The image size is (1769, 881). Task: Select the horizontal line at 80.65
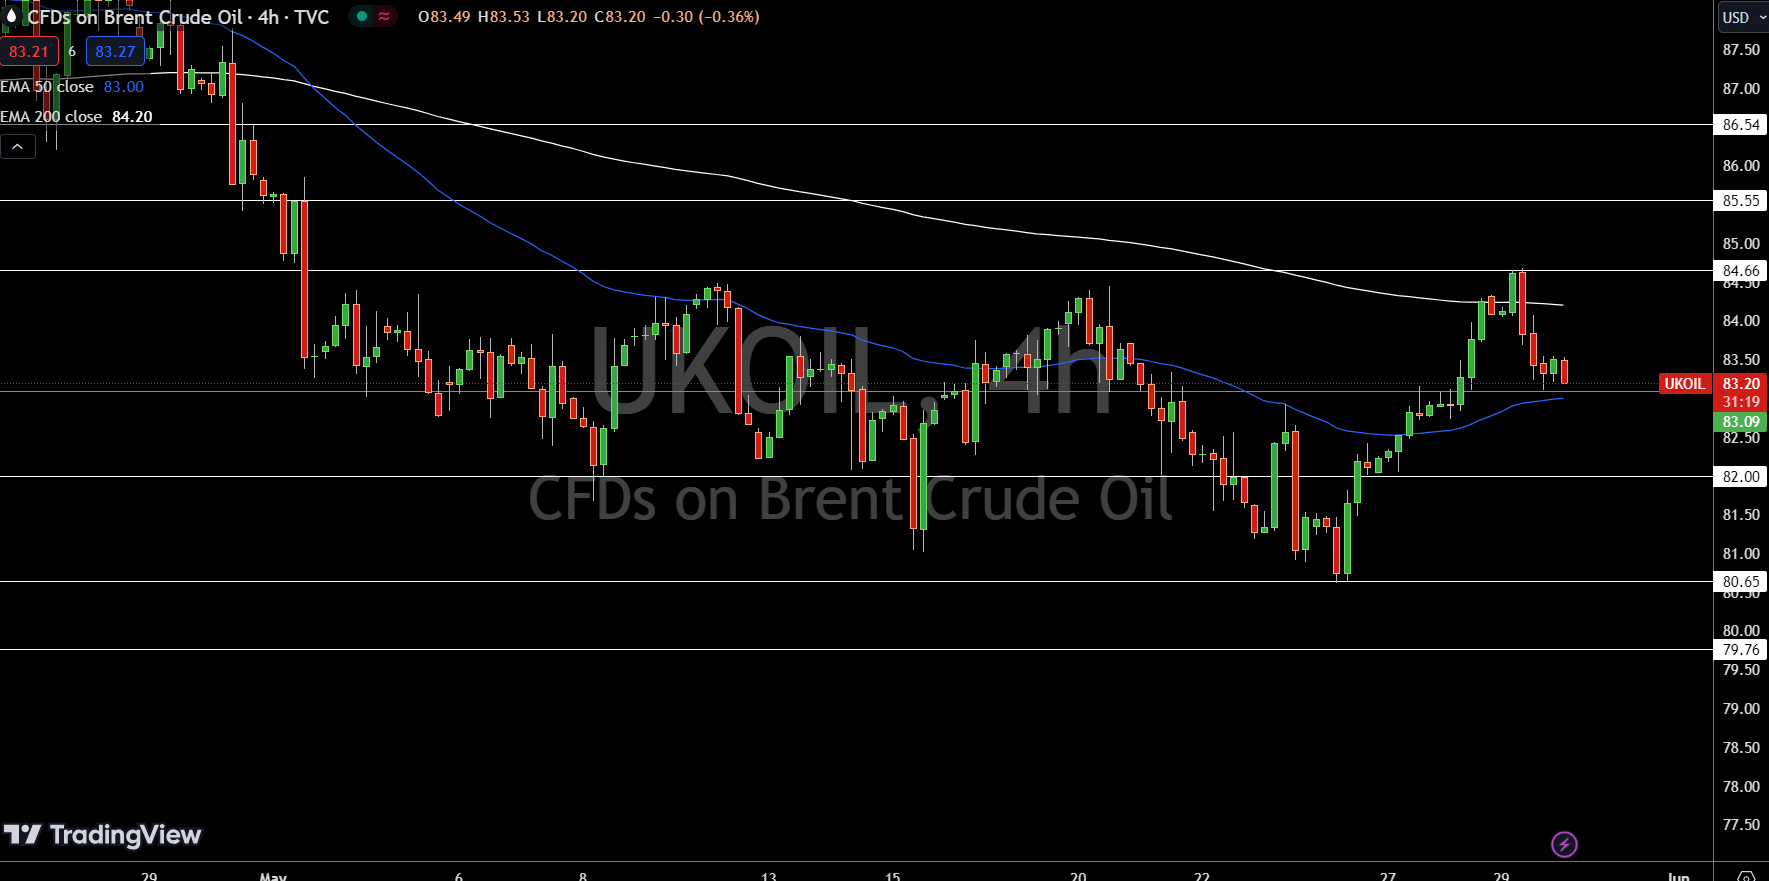(856, 581)
